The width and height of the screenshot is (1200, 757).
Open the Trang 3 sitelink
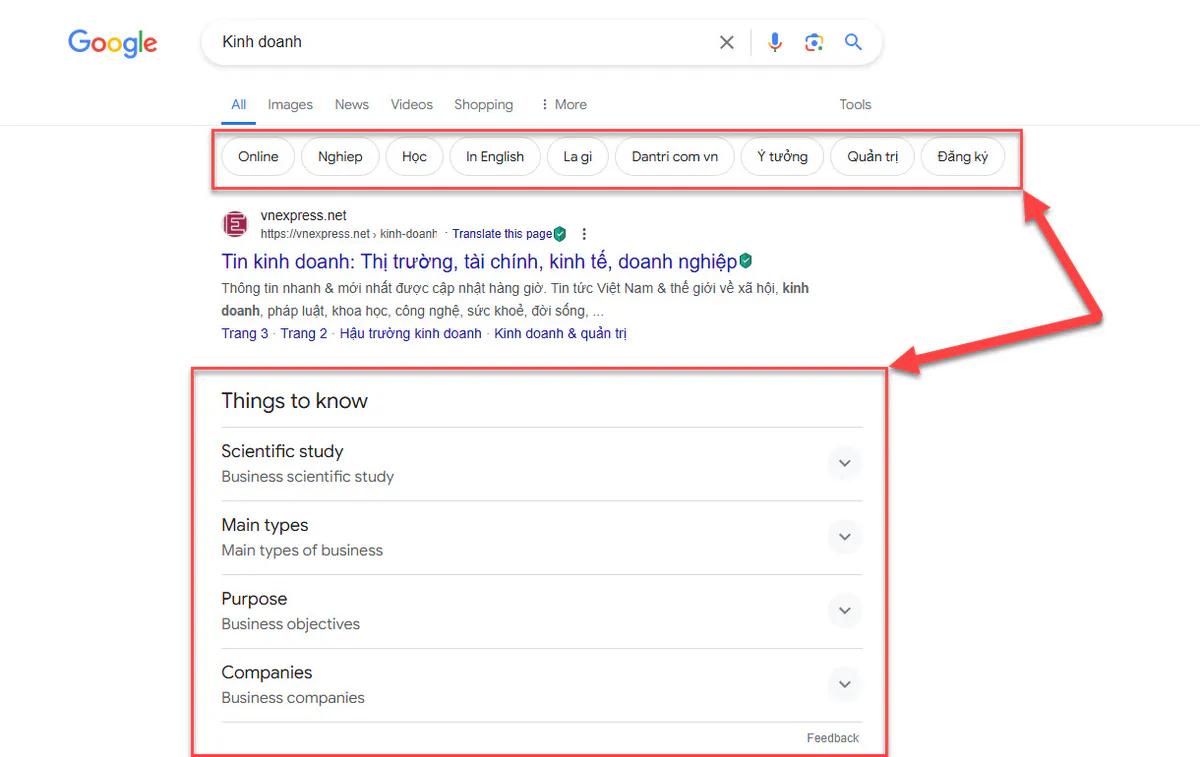tap(245, 333)
